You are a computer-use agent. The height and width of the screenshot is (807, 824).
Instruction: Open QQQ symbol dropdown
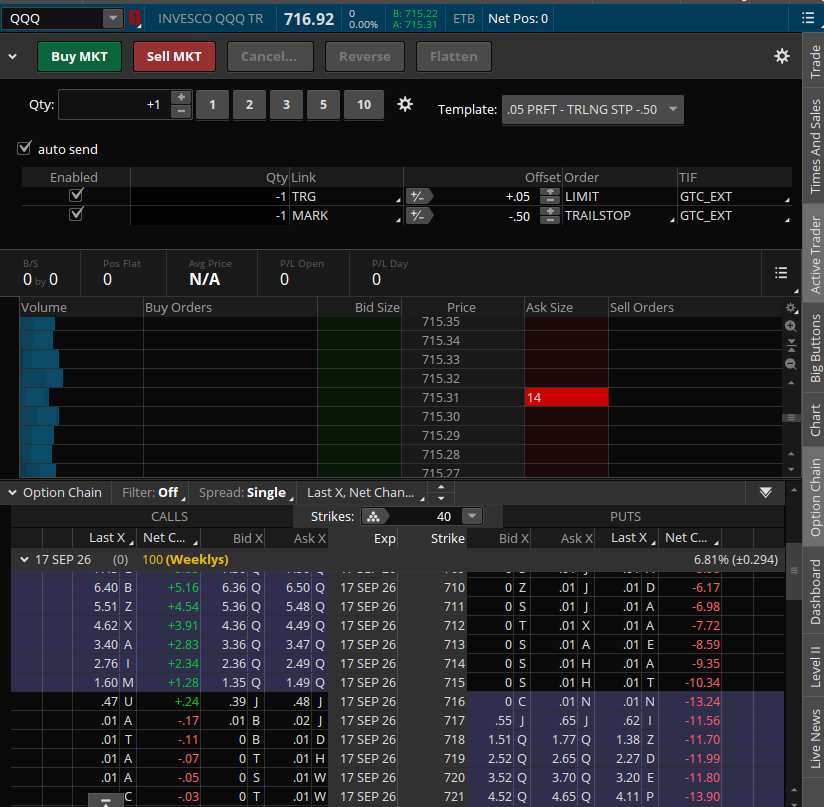pos(112,18)
